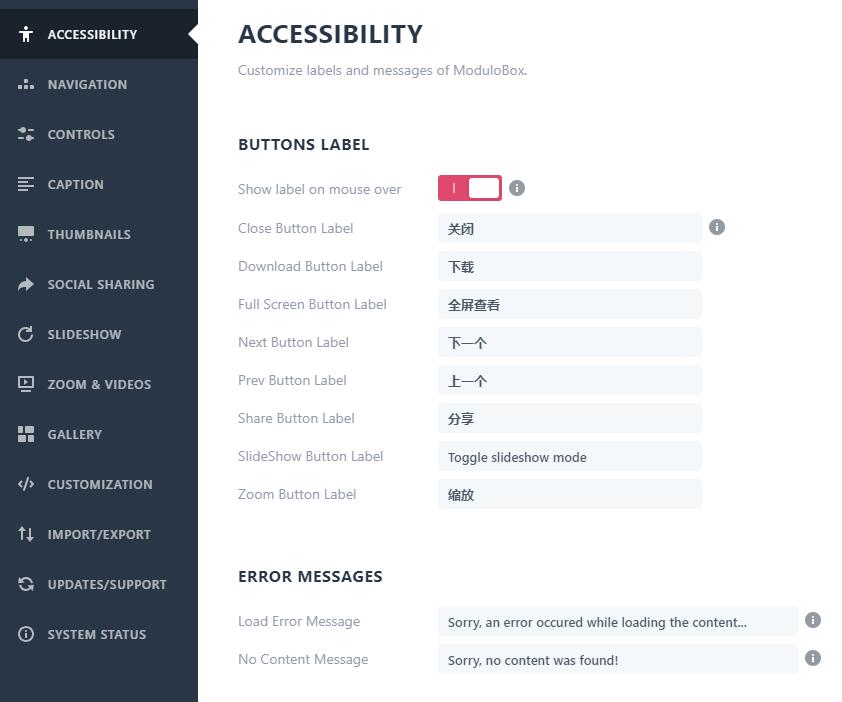
Task: Click info icon next to No Content Message
Action: pyautogui.click(x=813, y=659)
